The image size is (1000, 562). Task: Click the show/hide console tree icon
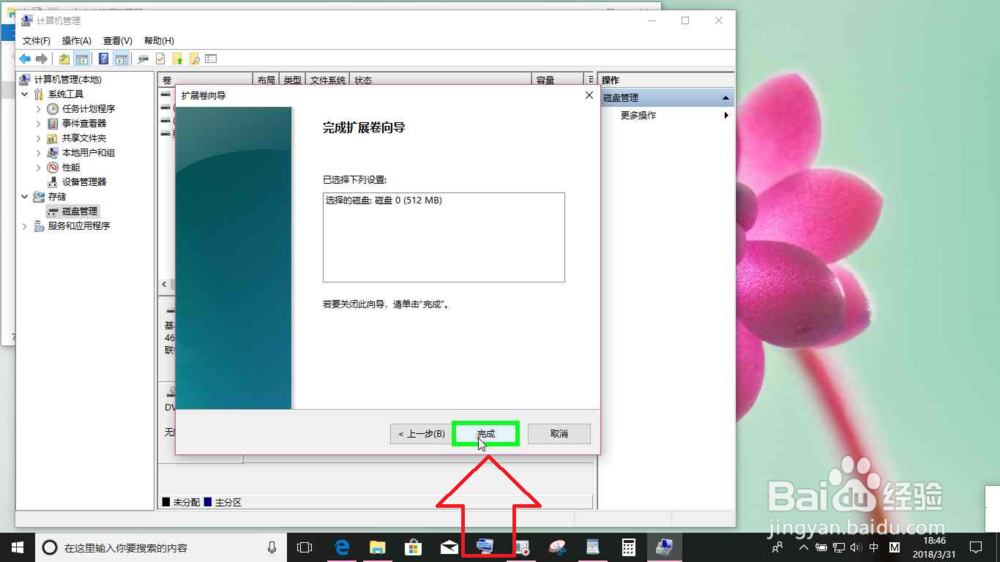[x=82, y=59]
